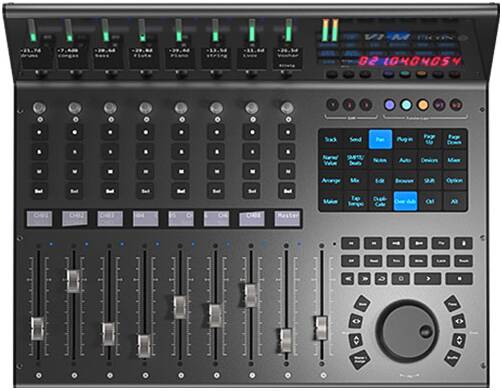Screen dimensions: 502x391
Task: Hit the Stop transport button
Action: tap(459, 278)
